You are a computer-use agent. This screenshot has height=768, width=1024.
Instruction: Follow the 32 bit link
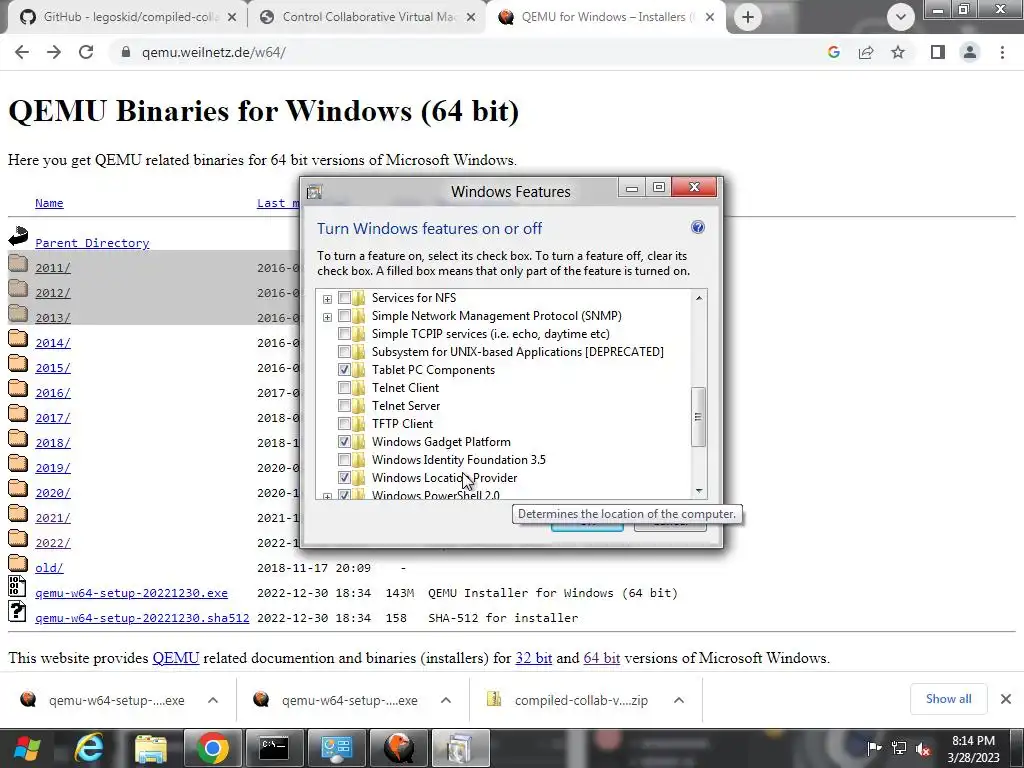coord(534,658)
